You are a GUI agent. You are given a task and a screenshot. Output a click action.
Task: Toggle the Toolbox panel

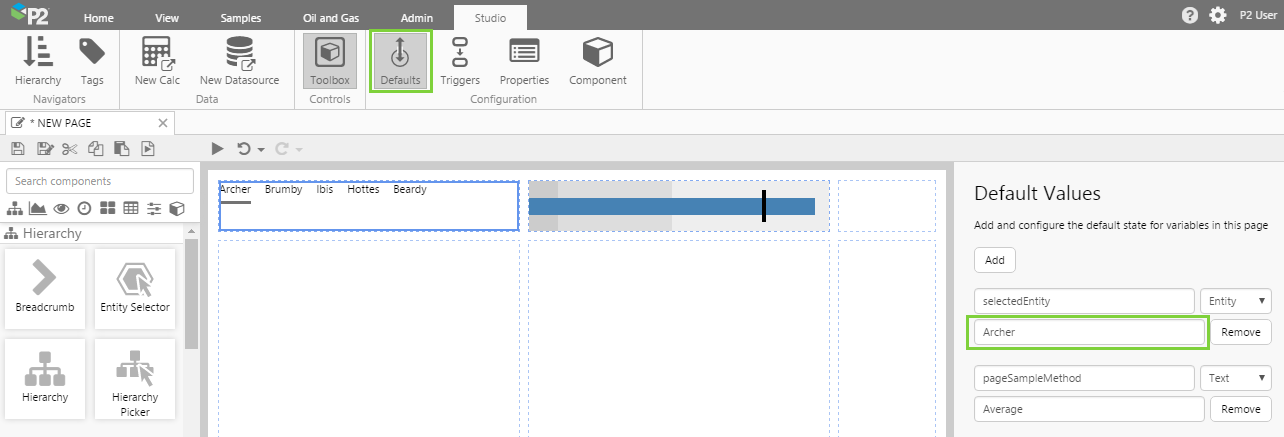330,61
